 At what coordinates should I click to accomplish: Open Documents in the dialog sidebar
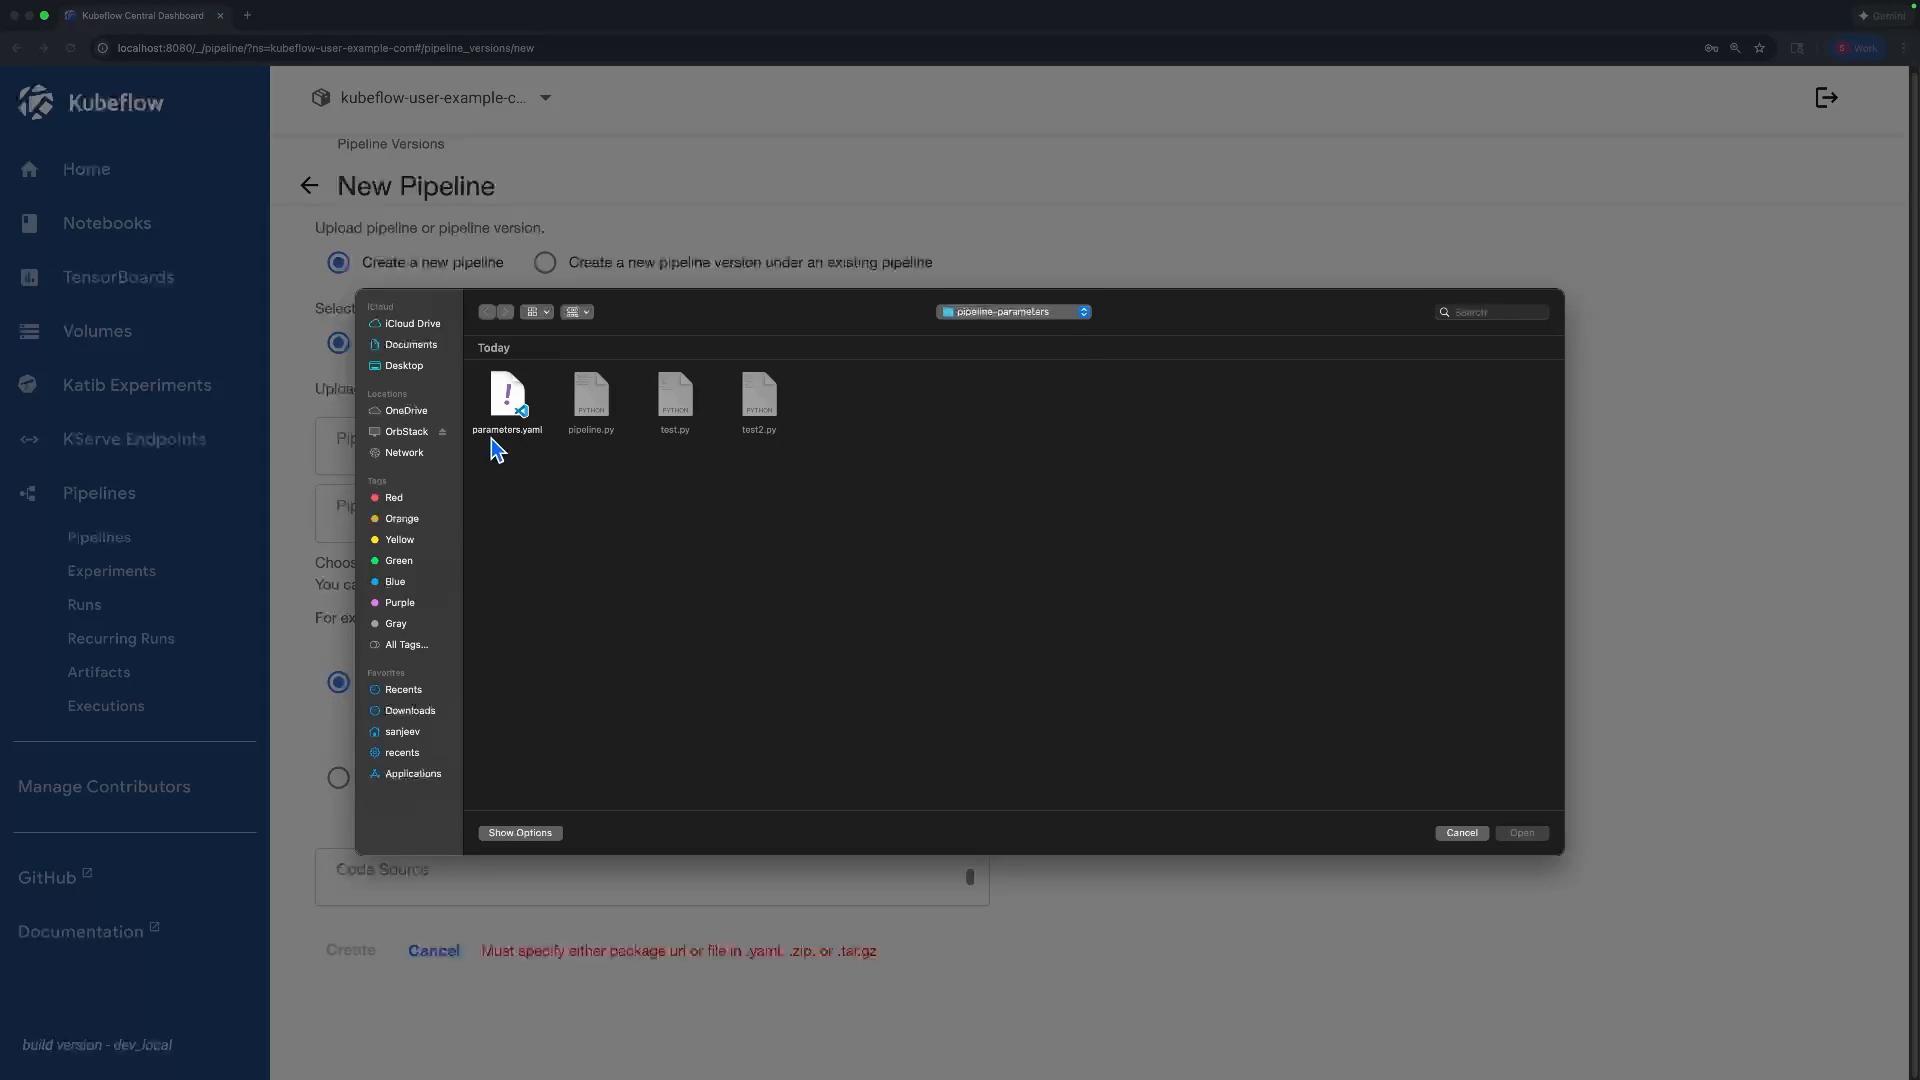[404, 345]
